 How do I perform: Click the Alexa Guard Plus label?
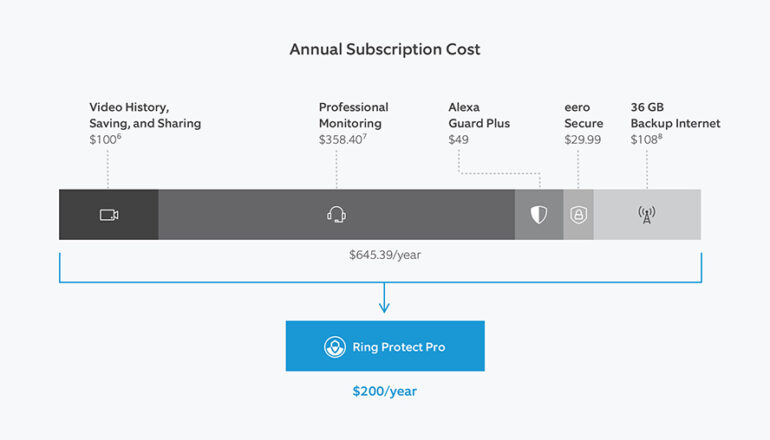[x=479, y=115]
